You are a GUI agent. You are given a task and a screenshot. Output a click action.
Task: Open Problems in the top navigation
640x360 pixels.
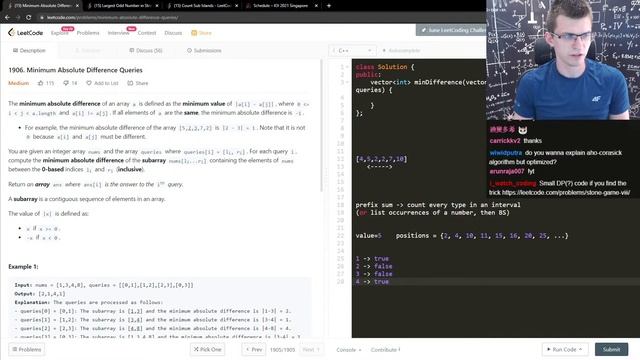(88, 33)
